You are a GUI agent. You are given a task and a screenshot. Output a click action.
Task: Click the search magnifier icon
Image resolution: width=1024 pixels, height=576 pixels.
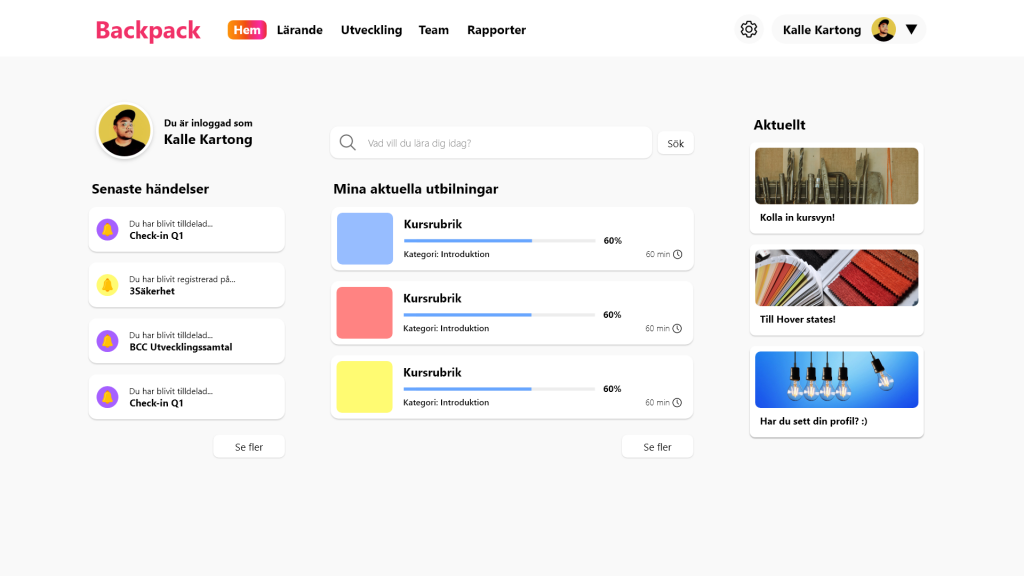pos(348,143)
